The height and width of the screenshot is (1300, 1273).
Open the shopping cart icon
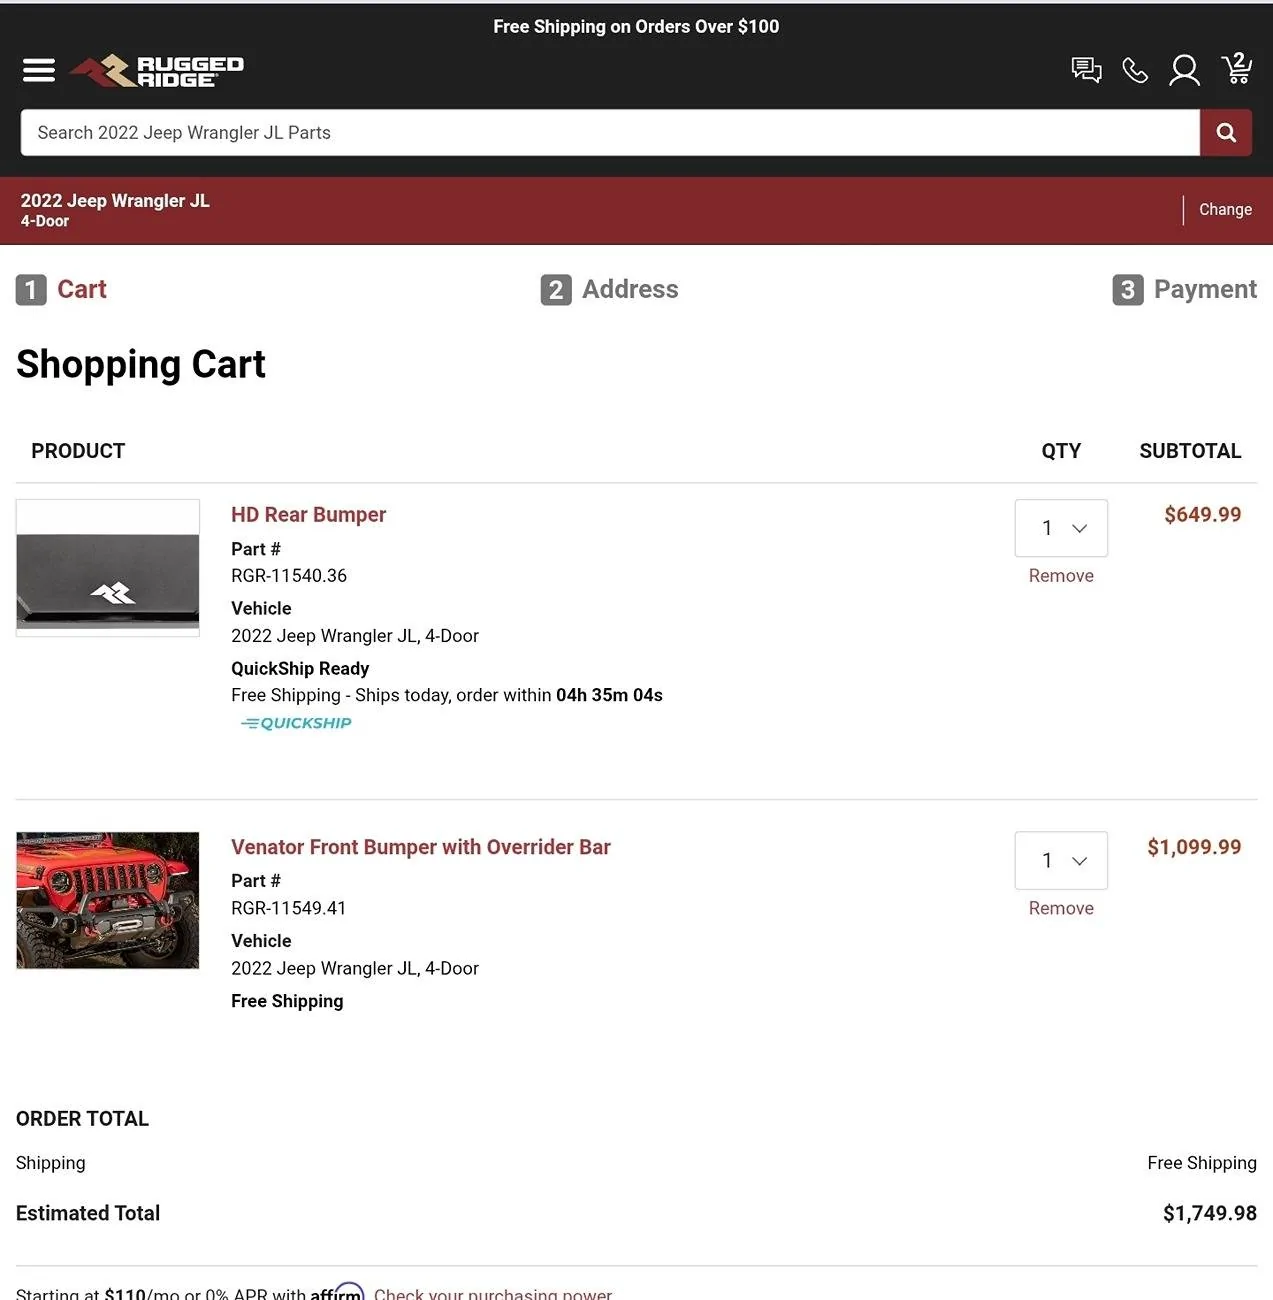[x=1237, y=68]
